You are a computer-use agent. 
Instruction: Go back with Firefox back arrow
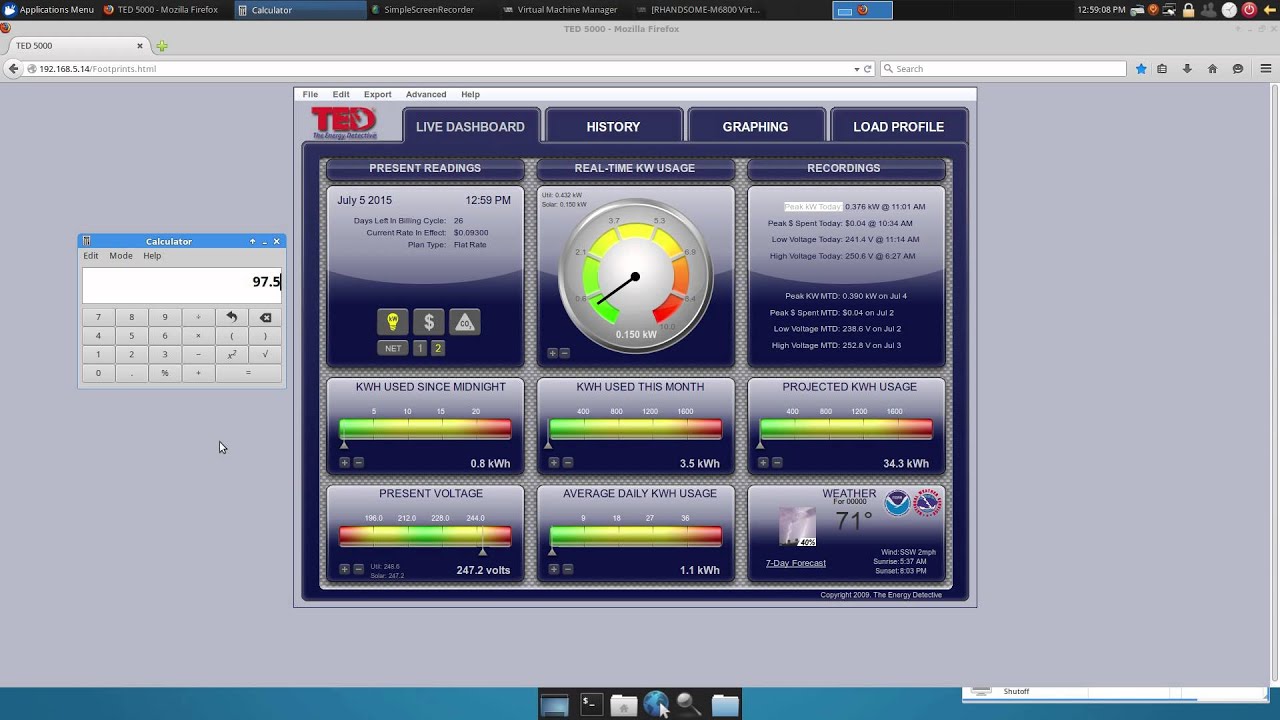pos(13,69)
